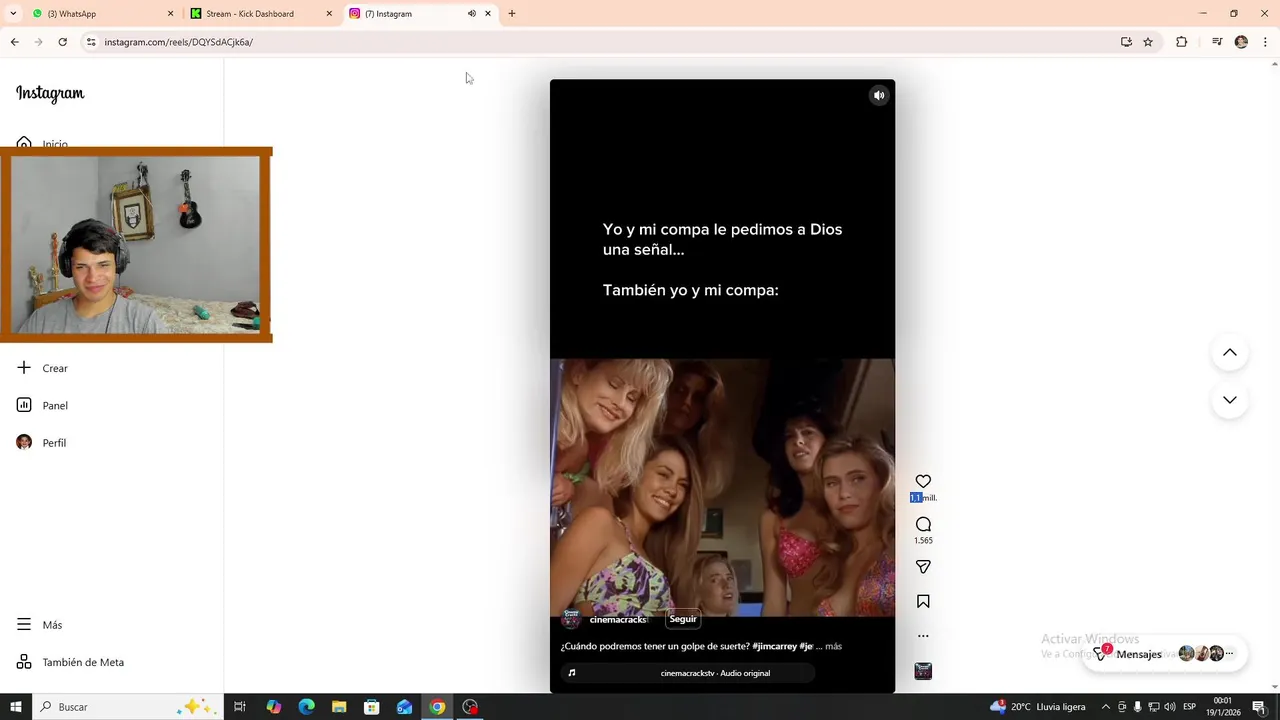The height and width of the screenshot is (720, 1280).
Task: Reload the Instagram page
Action: click(x=62, y=42)
